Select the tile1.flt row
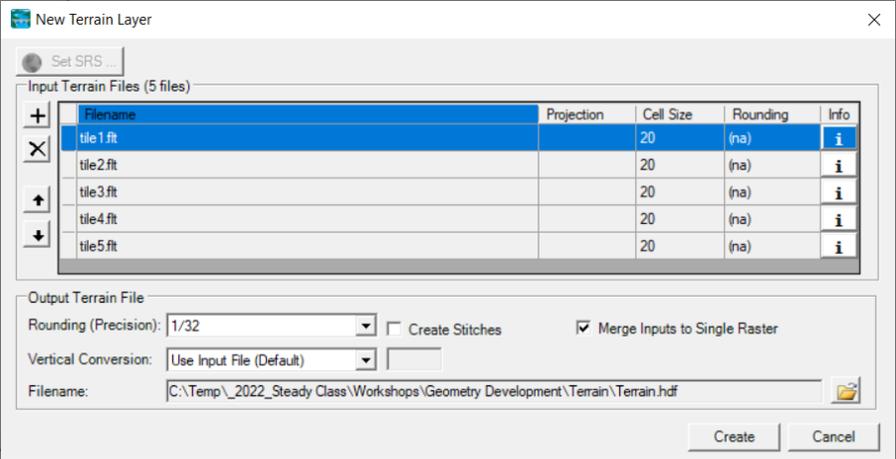The height and width of the screenshot is (459, 896). click(x=459, y=138)
